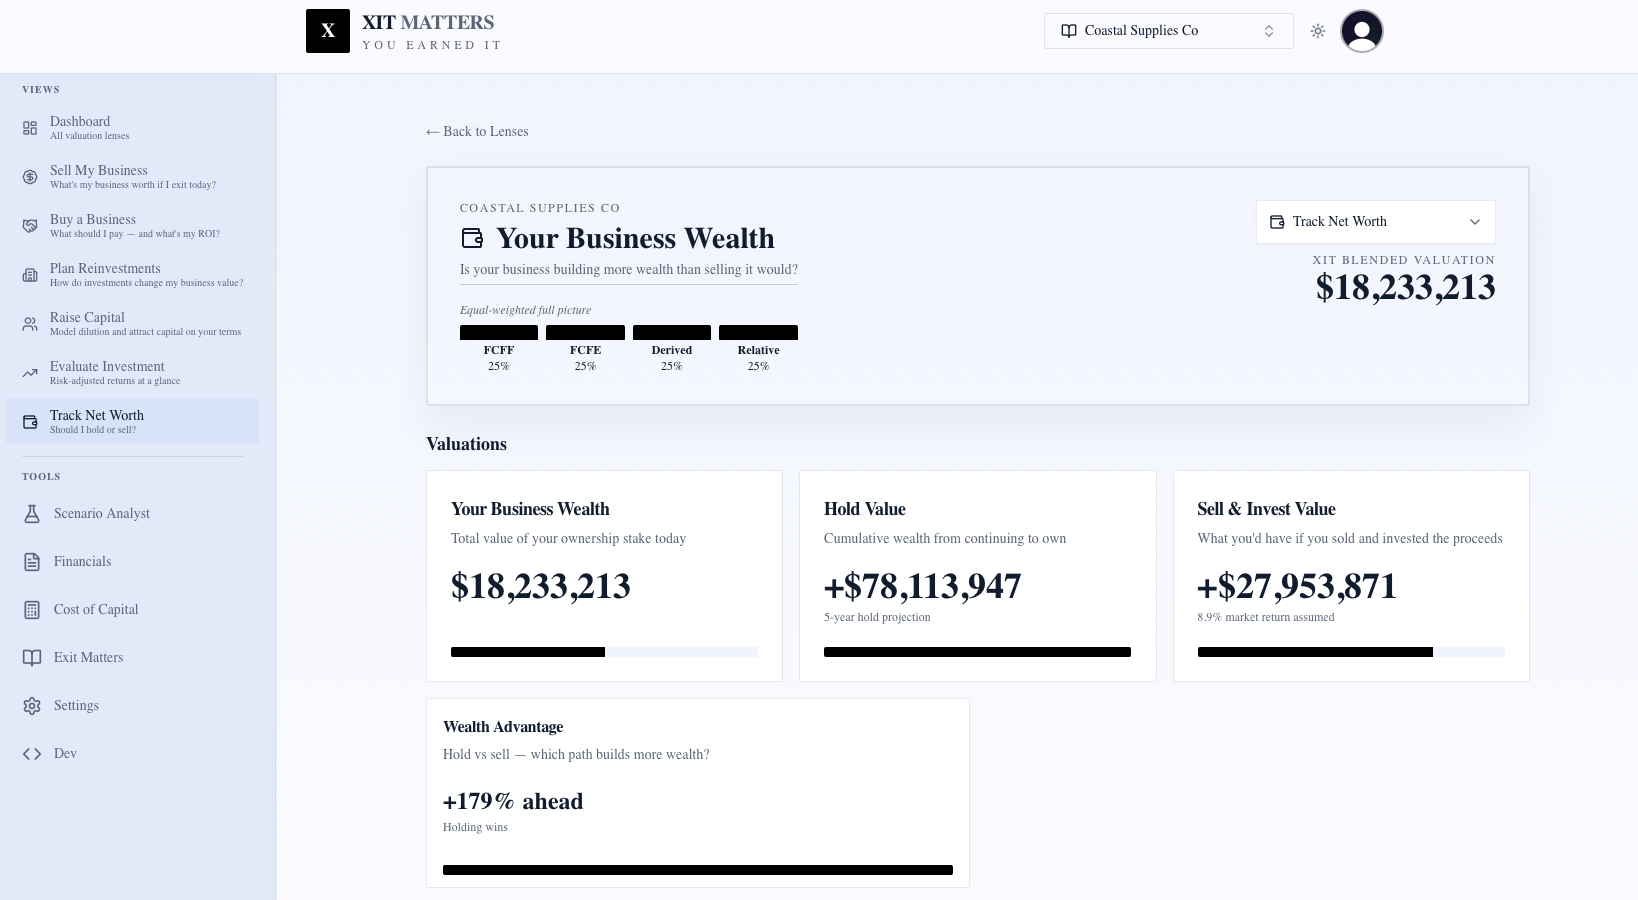This screenshot has height=900, width=1638.
Task: Click the Dev code brackets icon
Action: coord(32,753)
